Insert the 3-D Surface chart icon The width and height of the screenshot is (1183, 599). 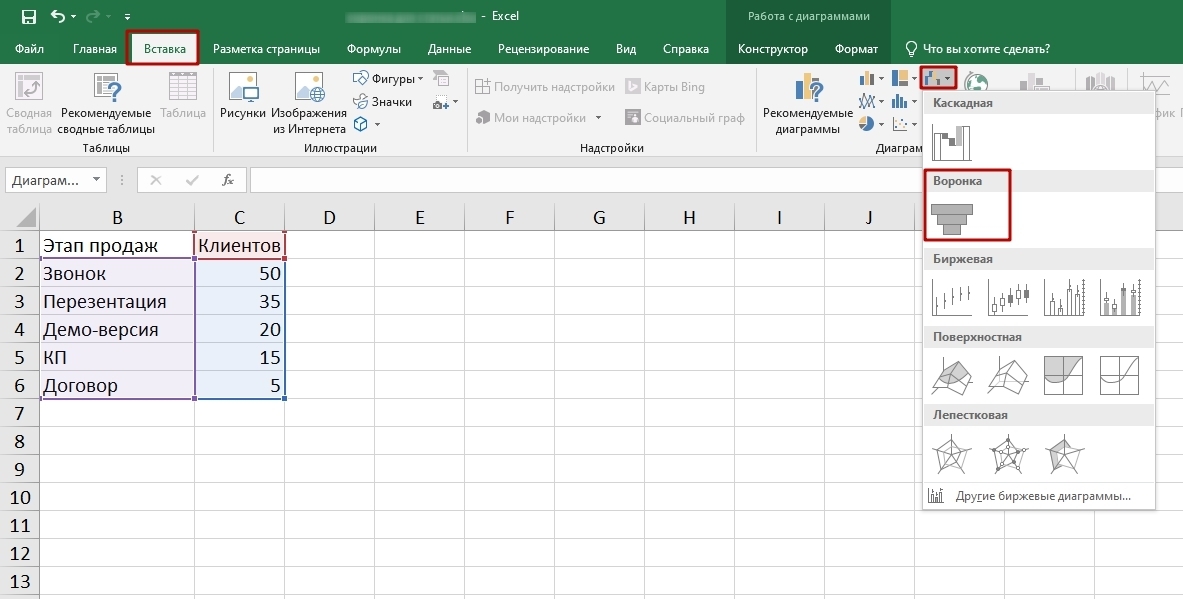(952, 375)
